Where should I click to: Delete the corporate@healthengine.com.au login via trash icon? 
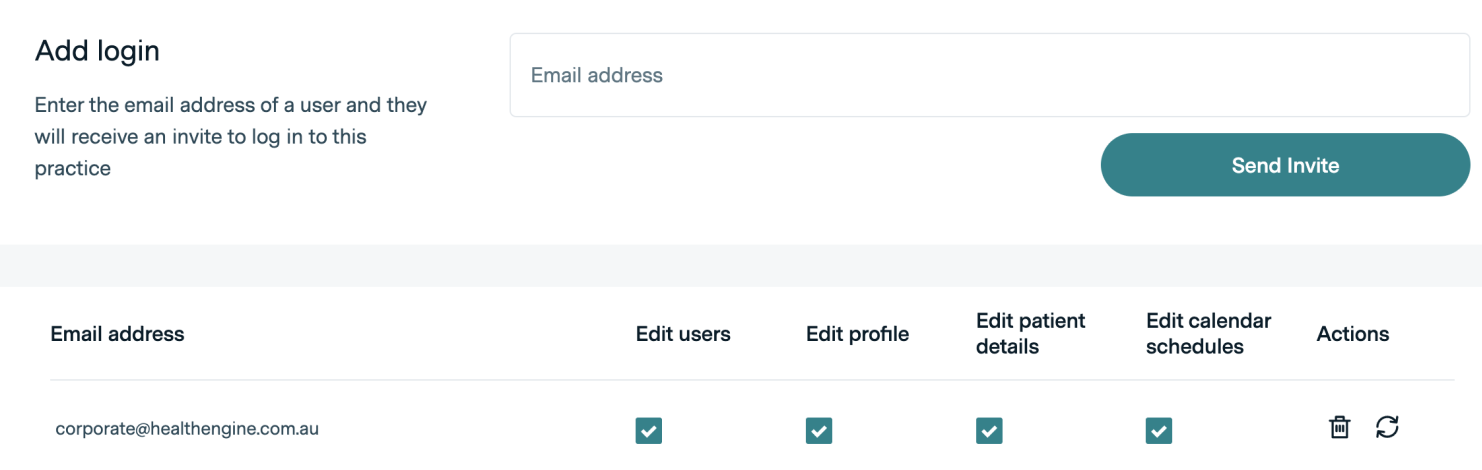tap(1339, 428)
